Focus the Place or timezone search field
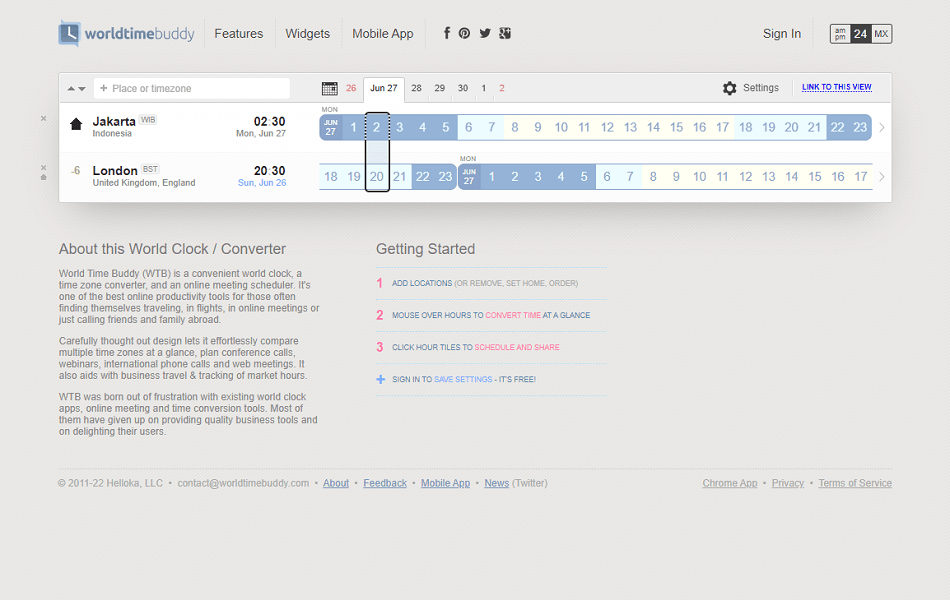 click(192, 88)
